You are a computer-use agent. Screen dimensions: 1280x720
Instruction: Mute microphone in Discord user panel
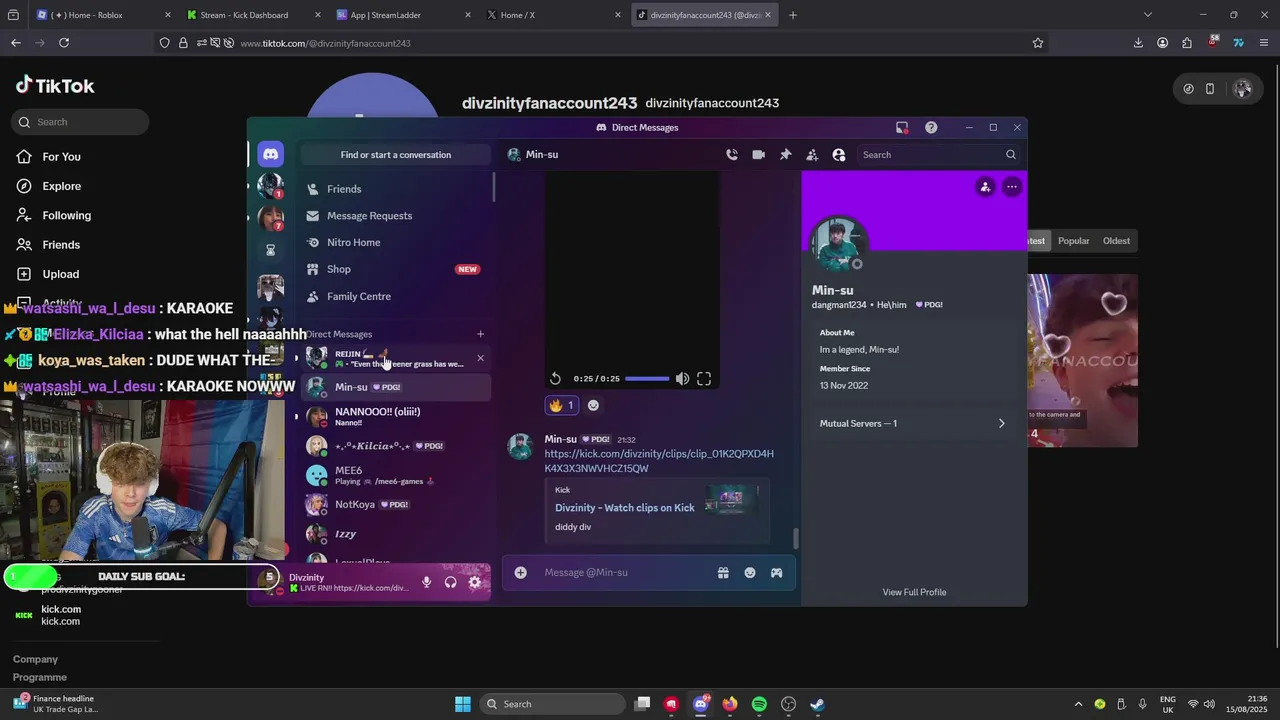click(426, 582)
